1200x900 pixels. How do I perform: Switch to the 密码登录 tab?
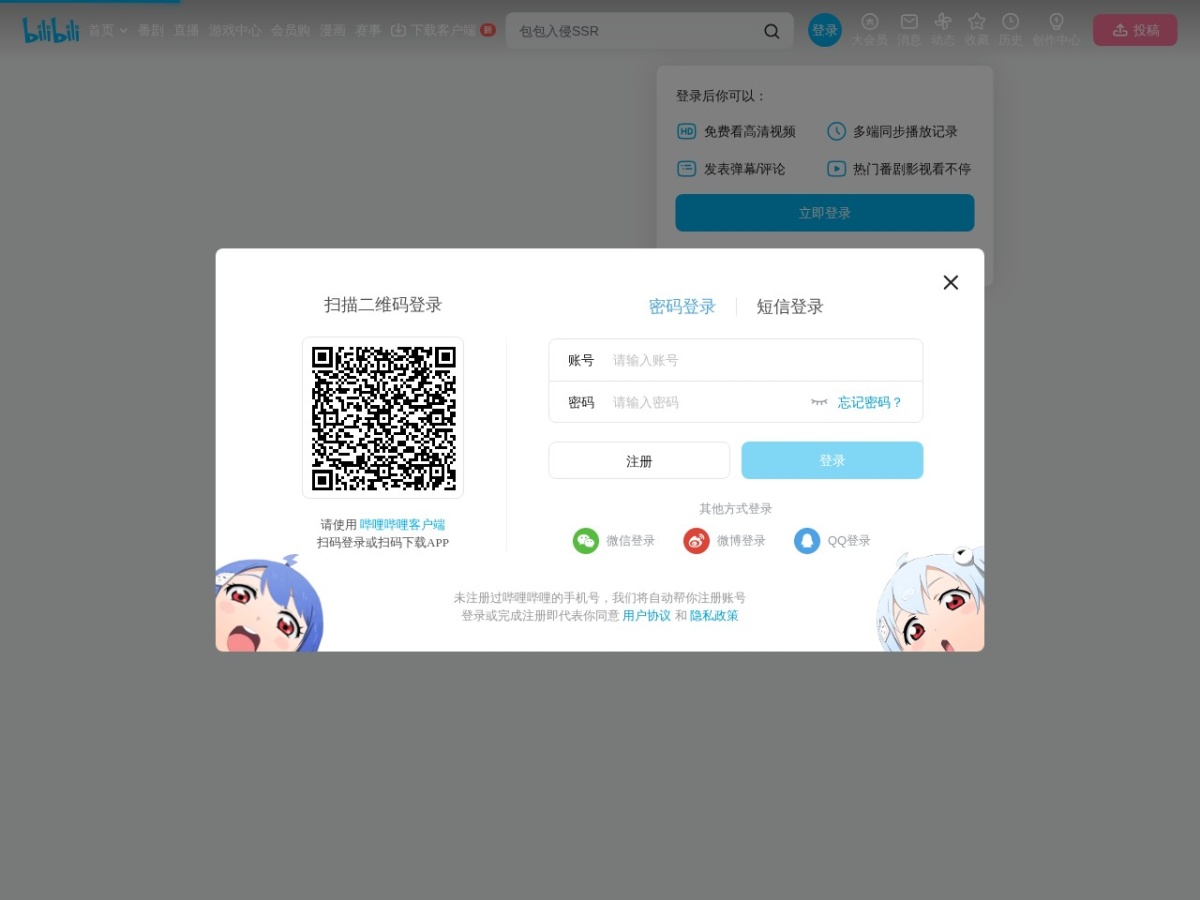click(682, 307)
